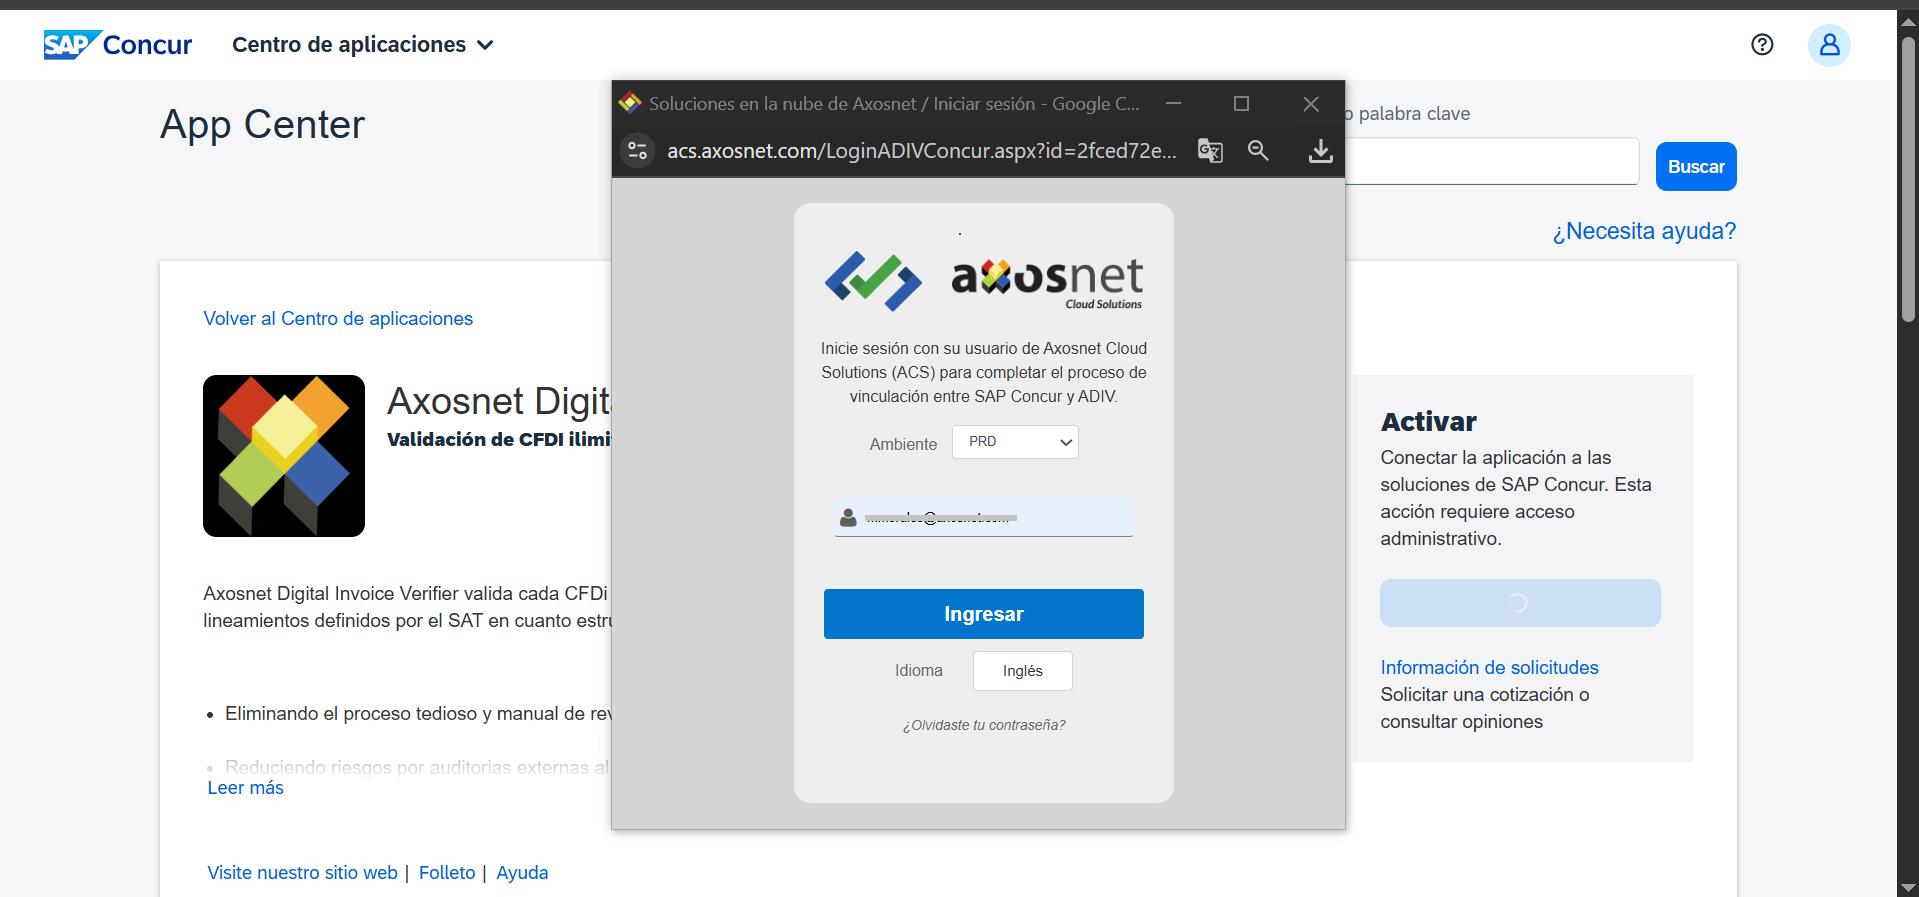This screenshot has width=1919, height=897.
Task: Switch language with the Inglés button
Action: tap(1022, 671)
